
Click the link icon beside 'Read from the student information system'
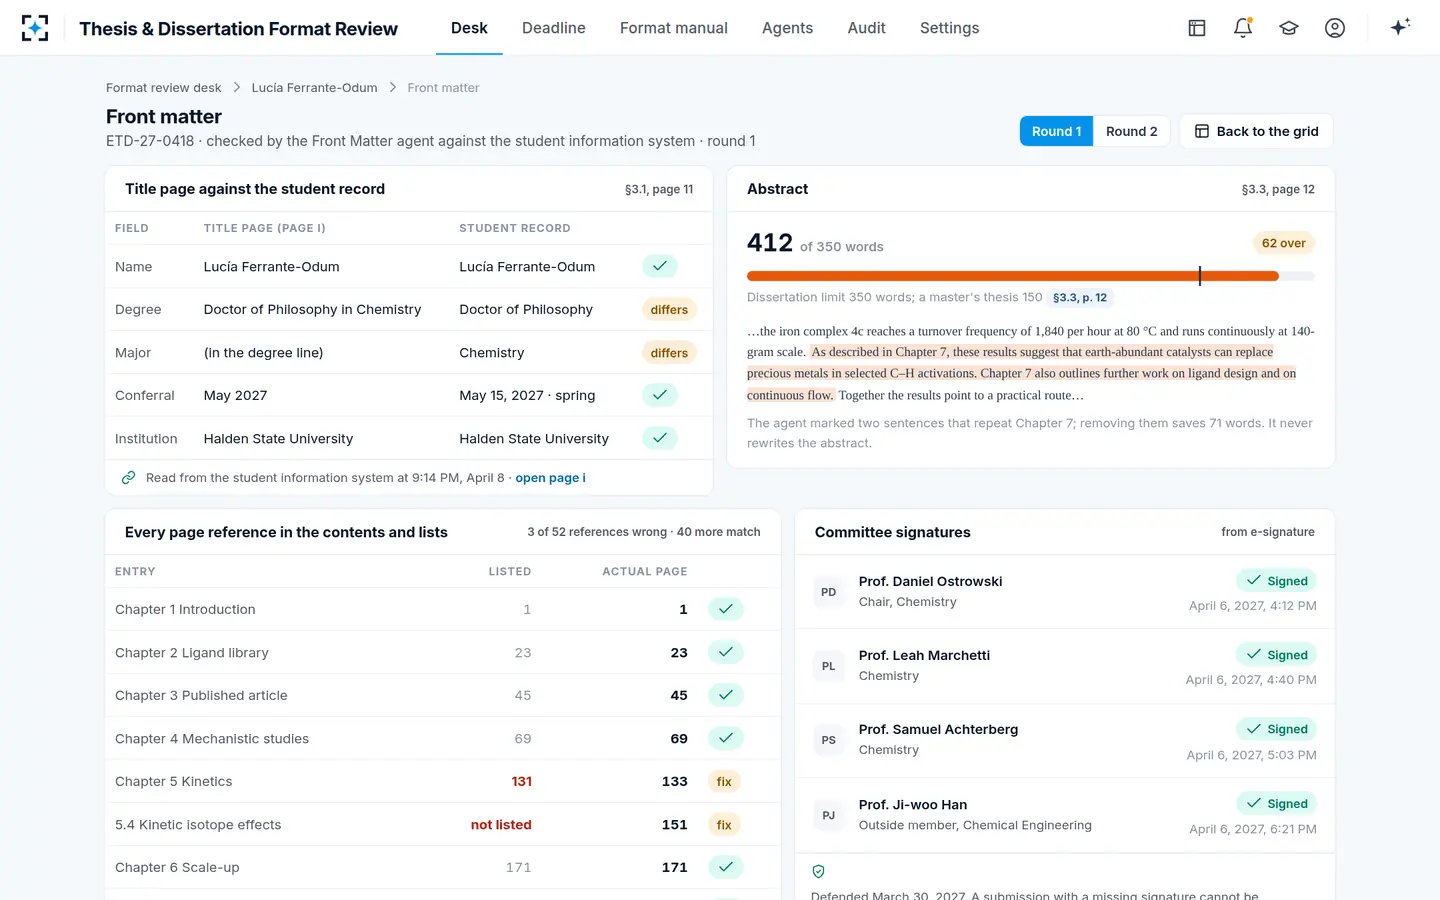click(x=128, y=478)
